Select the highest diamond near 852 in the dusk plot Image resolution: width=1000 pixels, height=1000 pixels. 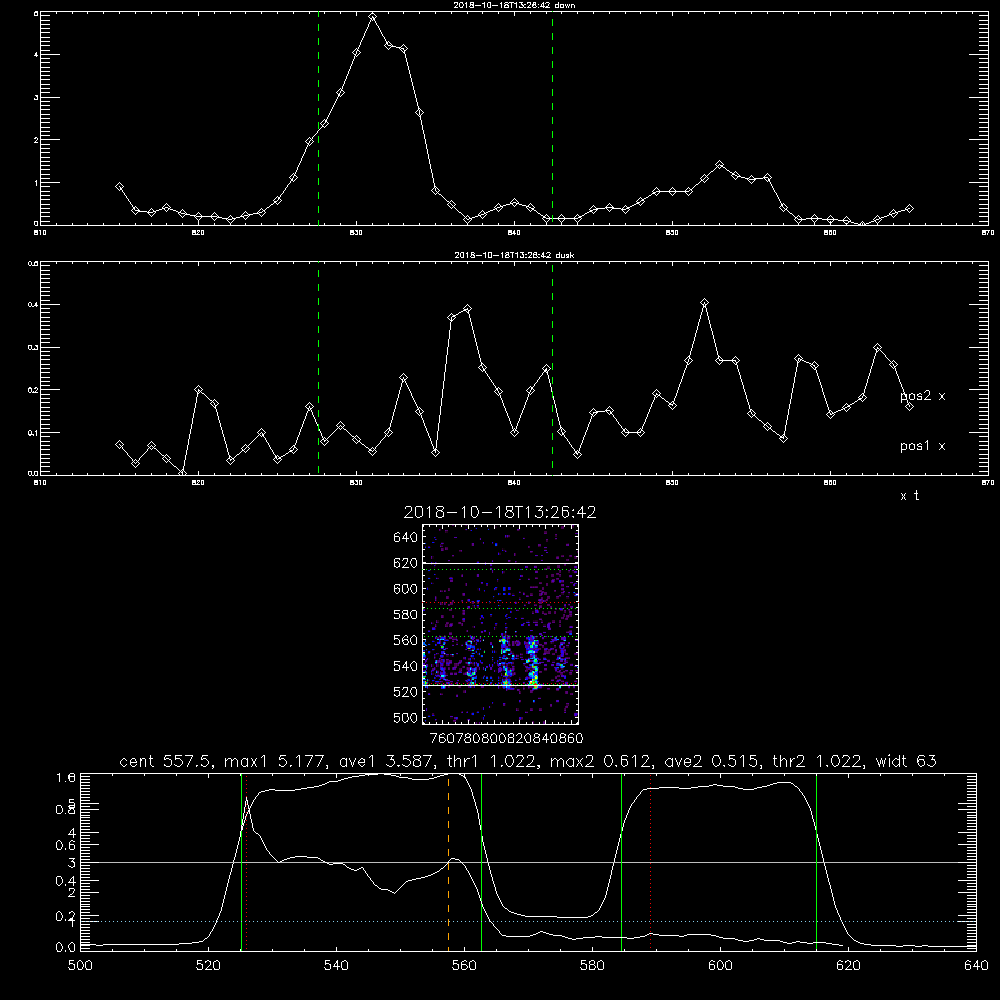(704, 302)
